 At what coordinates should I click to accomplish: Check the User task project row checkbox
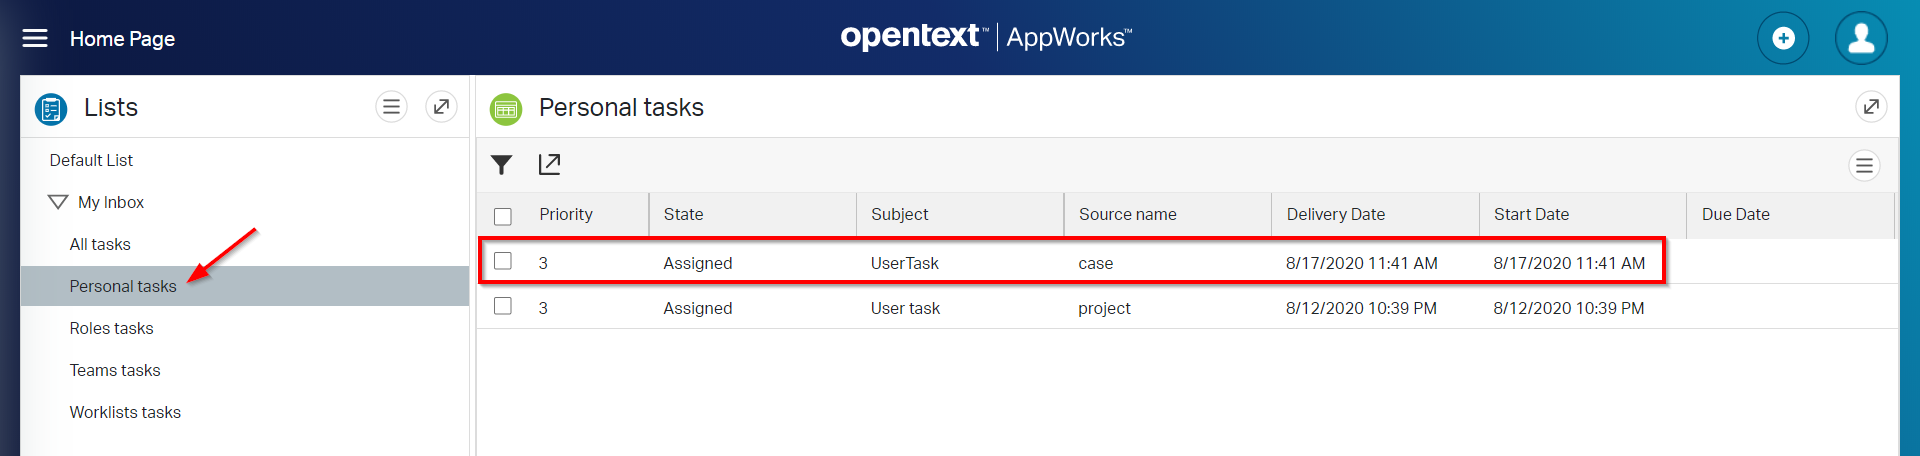pos(503,306)
